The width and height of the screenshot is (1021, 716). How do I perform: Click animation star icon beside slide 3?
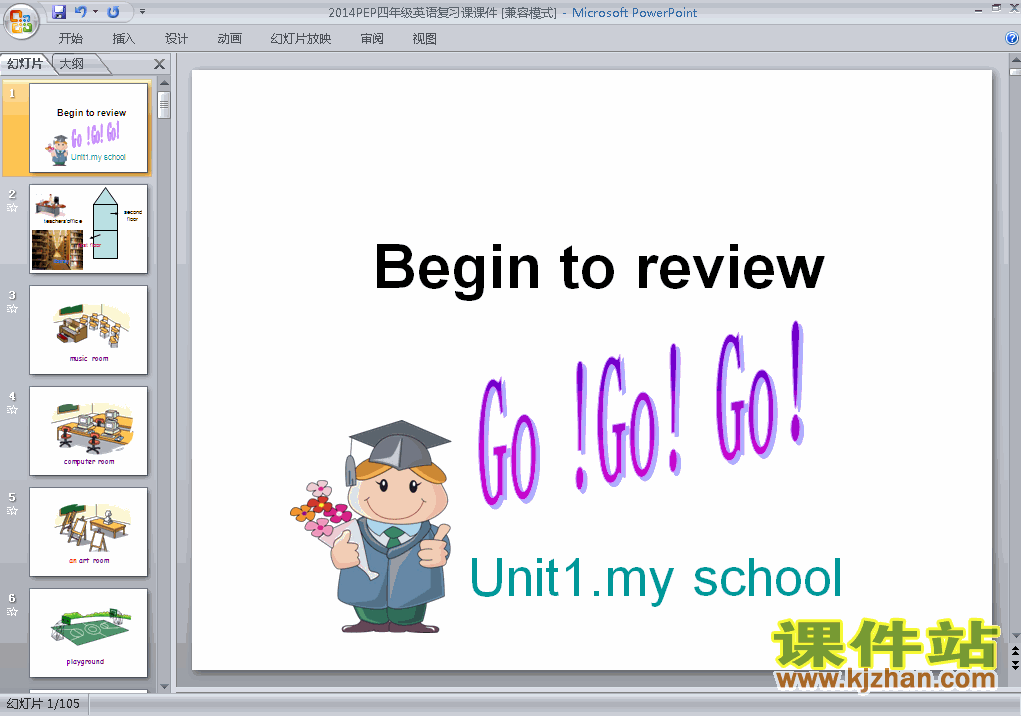click(12, 309)
